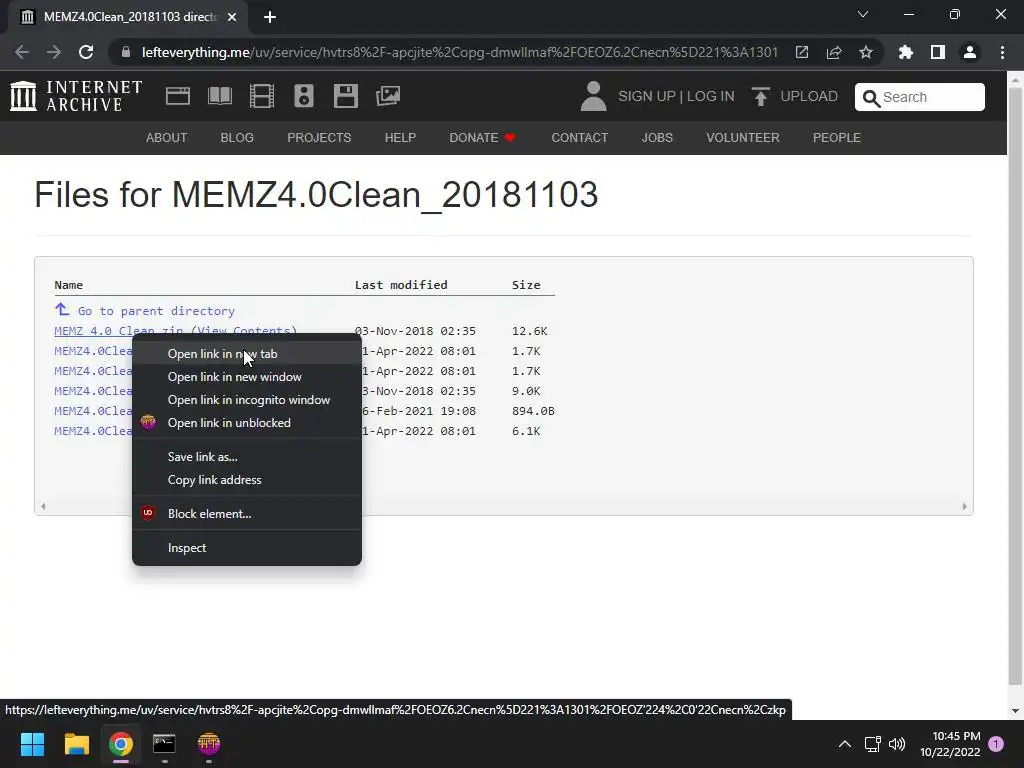Open the HELP page

[400, 138]
